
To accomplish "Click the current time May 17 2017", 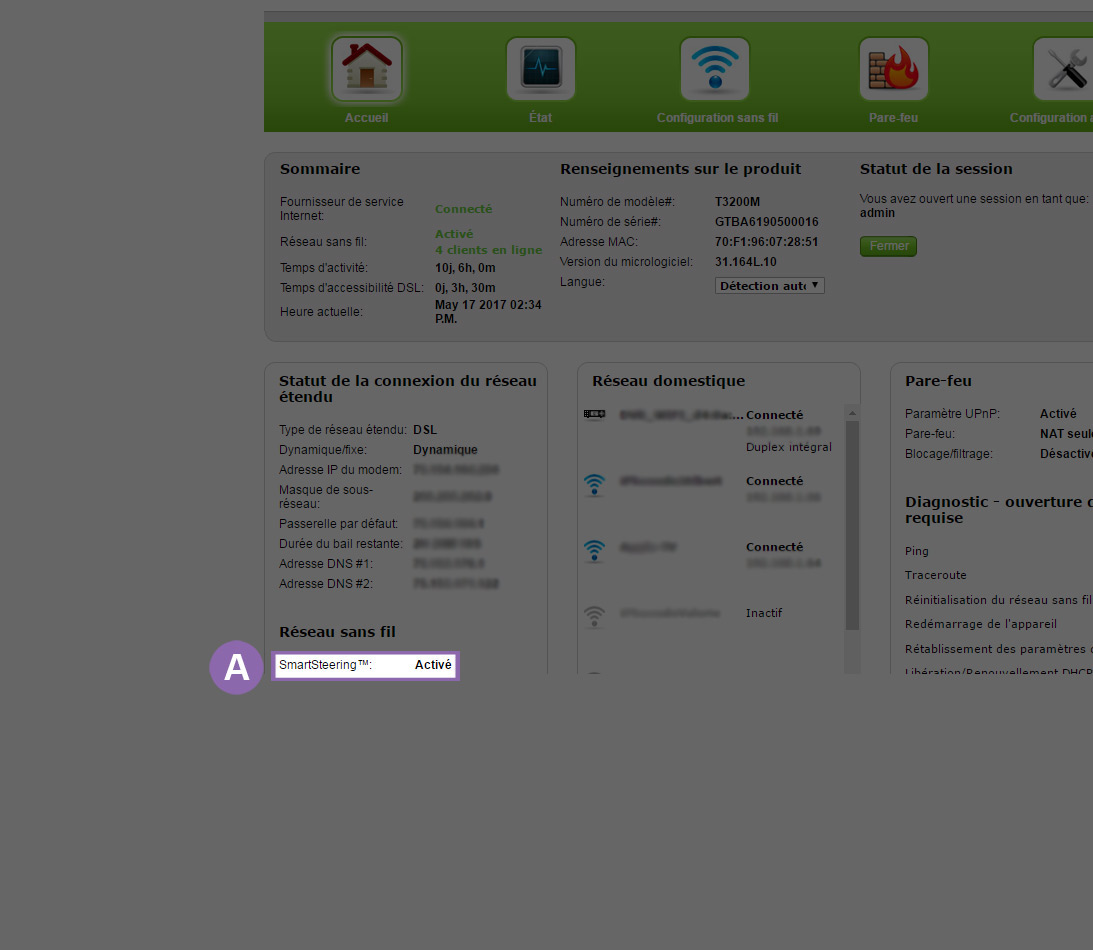I will (x=488, y=312).
